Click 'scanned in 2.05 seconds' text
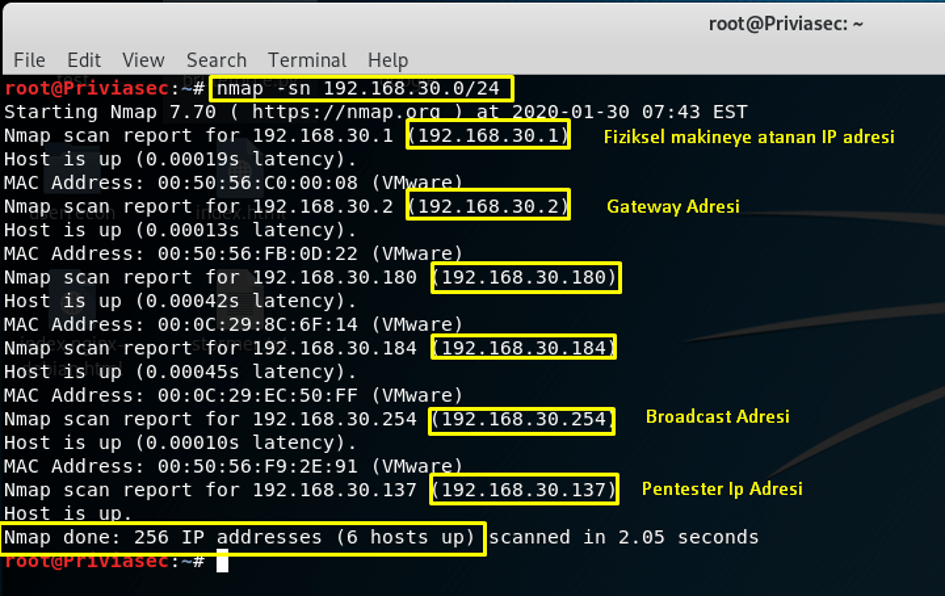Image resolution: width=945 pixels, height=596 pixels. [623, 537]
